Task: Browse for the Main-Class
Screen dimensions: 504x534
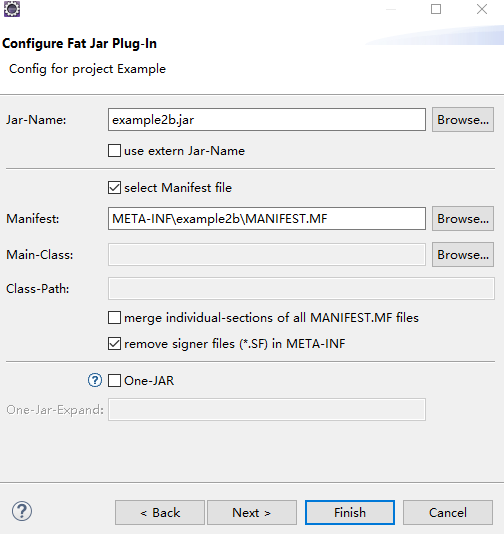Action: [x=463, y=255]
